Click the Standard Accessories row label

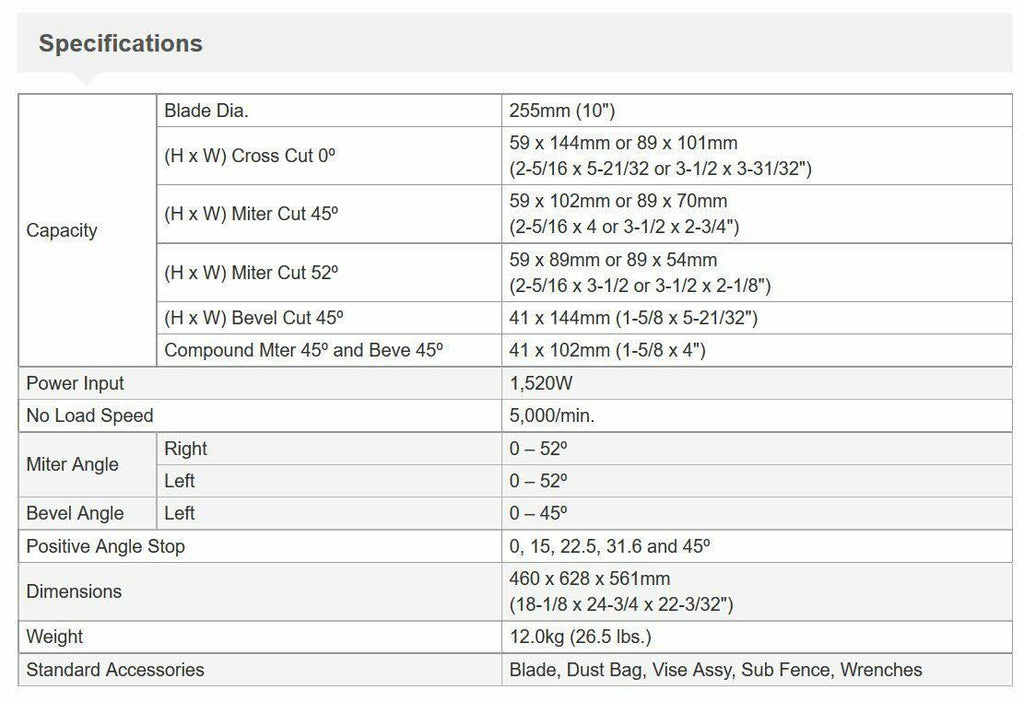tap(115, 669)
